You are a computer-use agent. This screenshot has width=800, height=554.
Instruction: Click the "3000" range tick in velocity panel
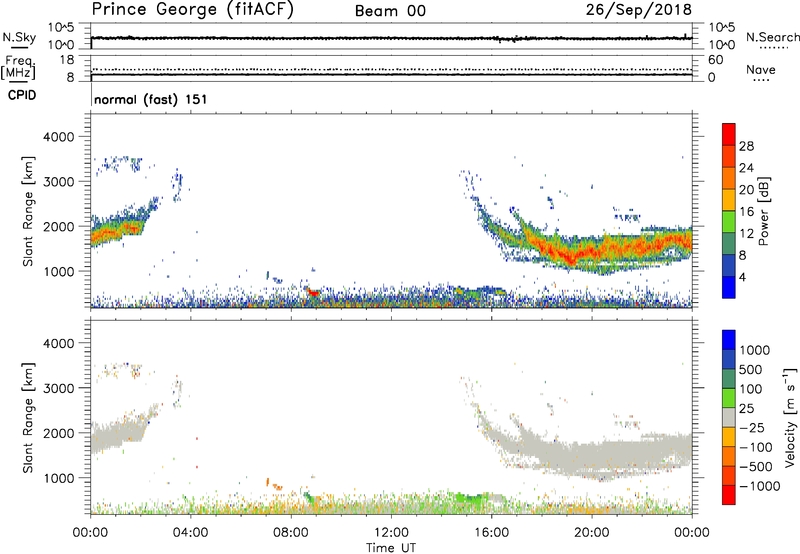click(58, 388)
